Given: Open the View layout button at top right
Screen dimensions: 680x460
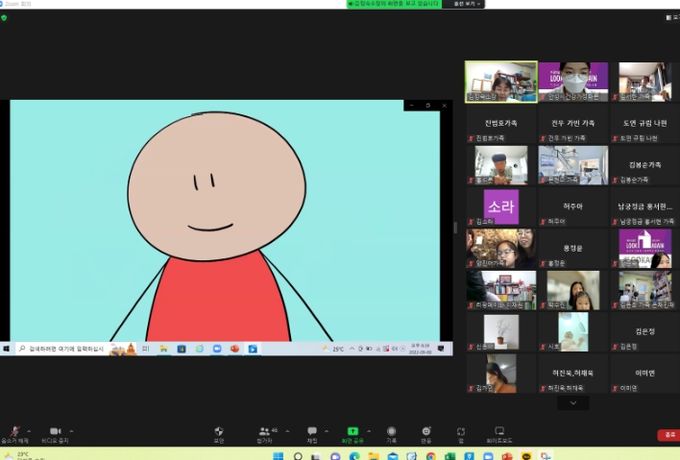Looking at the screenshot, I should click(673, 17).
